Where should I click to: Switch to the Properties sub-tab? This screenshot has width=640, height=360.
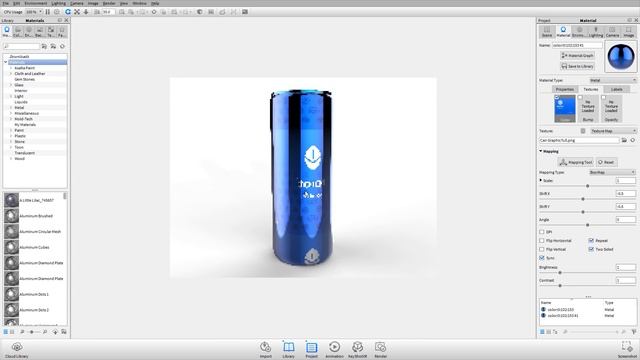tap(565, 89)
